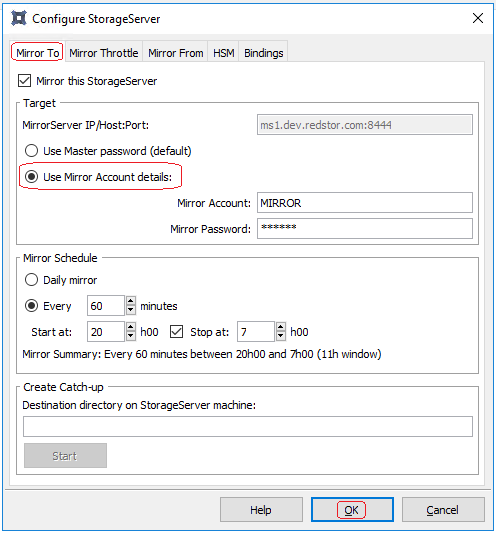Screen dimensions: 496x535
Task: Confirm settings with the OK button
Action: click(x=352, y=510)
